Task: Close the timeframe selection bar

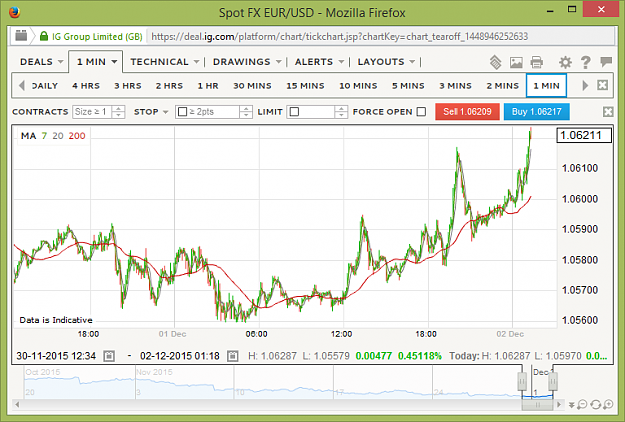Action: pos(603,85)
